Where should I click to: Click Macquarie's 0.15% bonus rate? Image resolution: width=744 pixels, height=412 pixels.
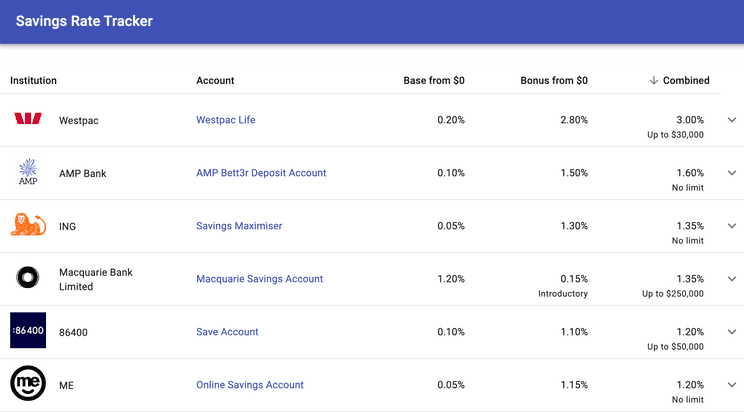[x=574, y=279]
